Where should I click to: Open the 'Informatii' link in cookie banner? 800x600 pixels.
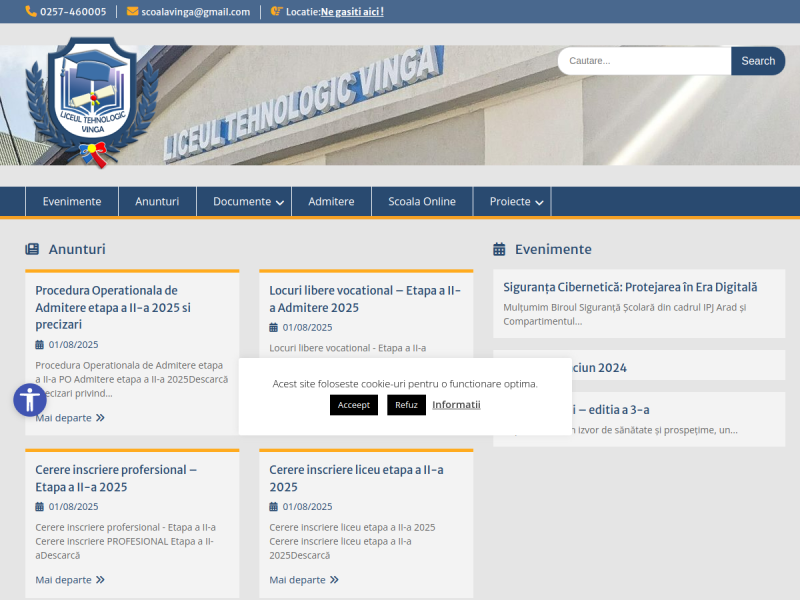point(456,404)
